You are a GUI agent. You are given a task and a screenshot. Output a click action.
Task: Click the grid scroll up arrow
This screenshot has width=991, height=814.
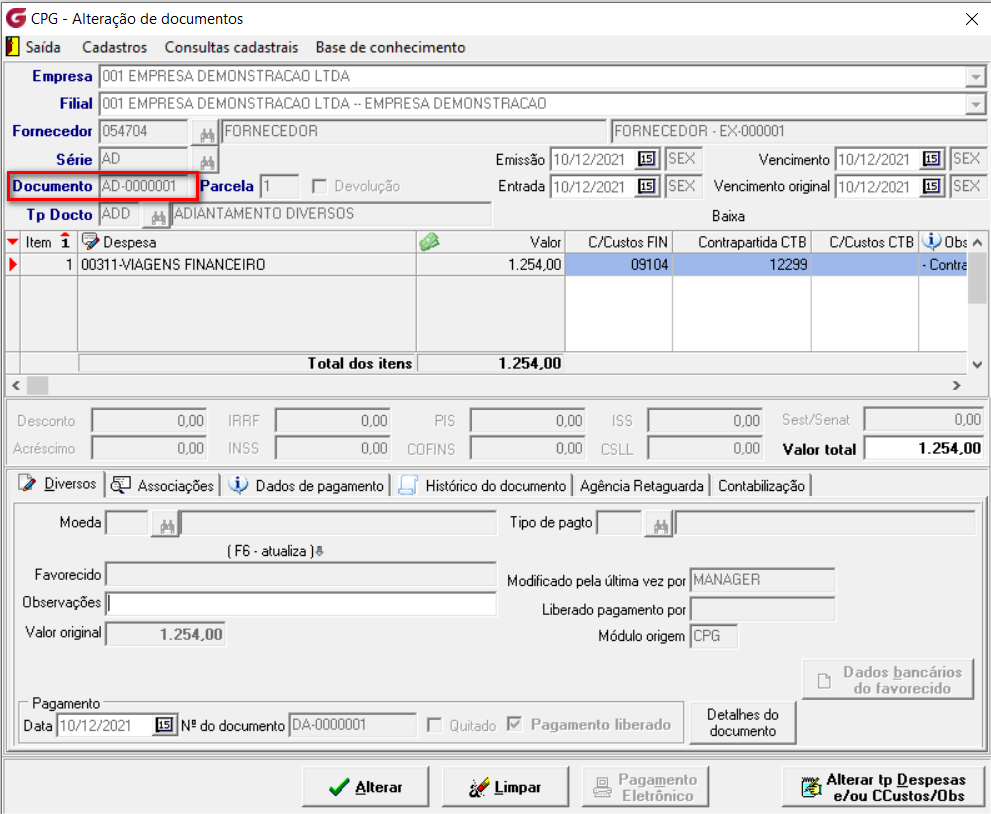(977, 242)
